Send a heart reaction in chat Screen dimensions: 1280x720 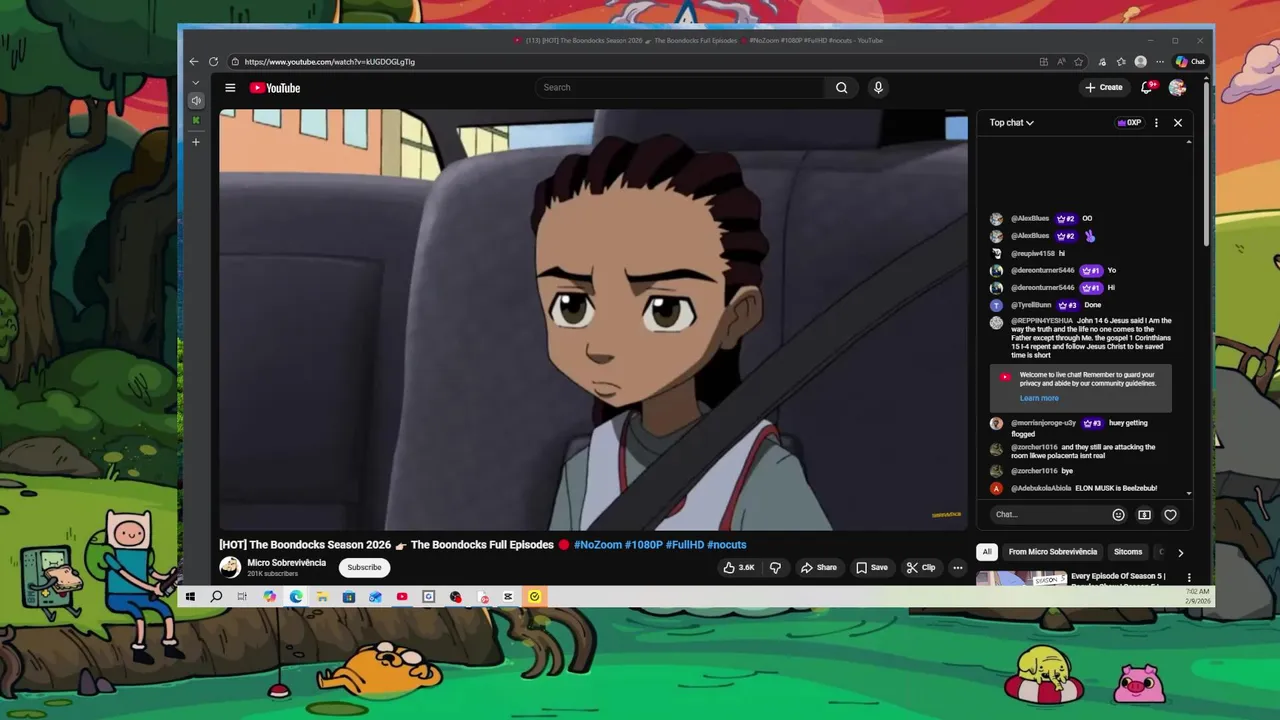pos(1170,515)
